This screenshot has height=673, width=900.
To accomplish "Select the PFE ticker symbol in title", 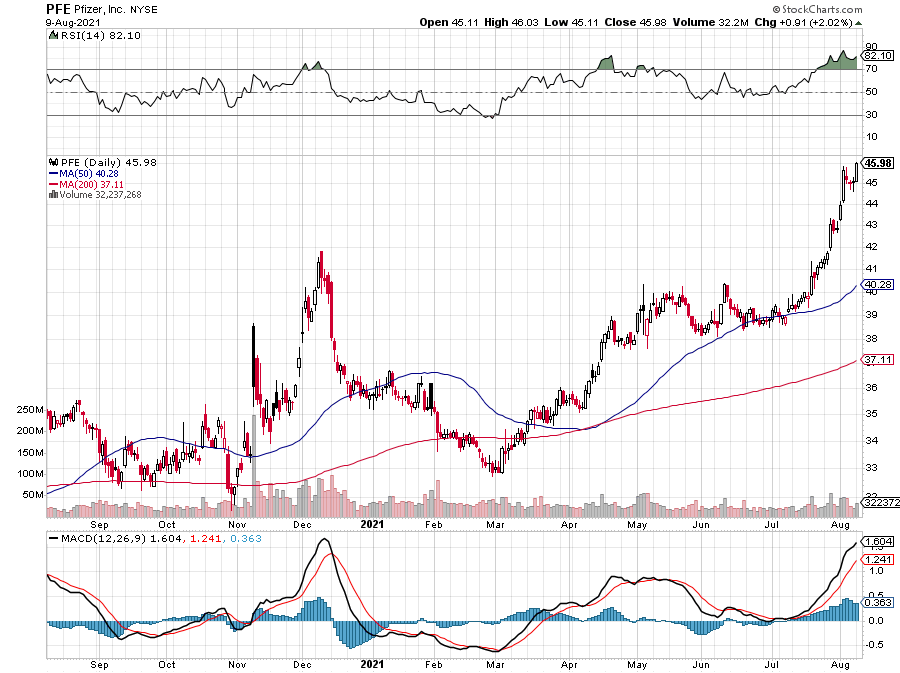I will tap(59, 9).
